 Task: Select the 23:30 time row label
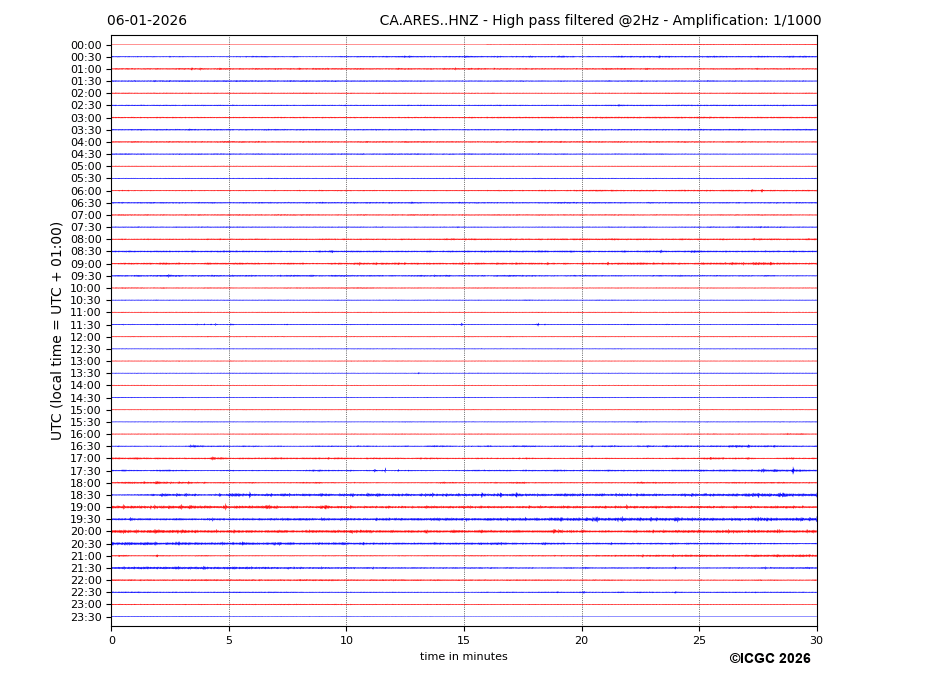click(86, 617)
